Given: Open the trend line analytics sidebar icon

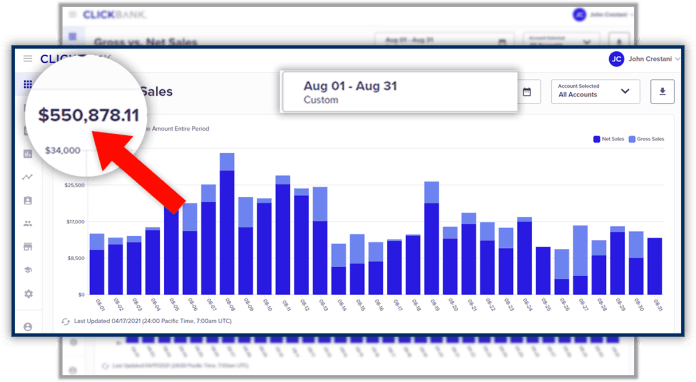Looking at the screenshot, I should 28,177.
